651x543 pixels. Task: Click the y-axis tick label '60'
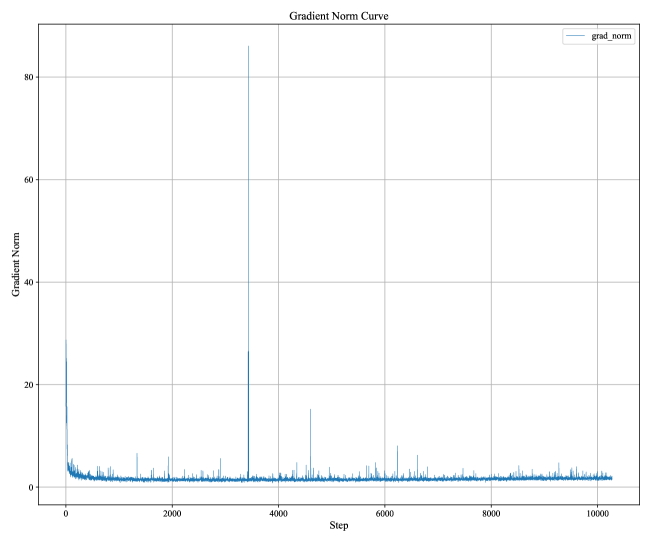(29, 180)
